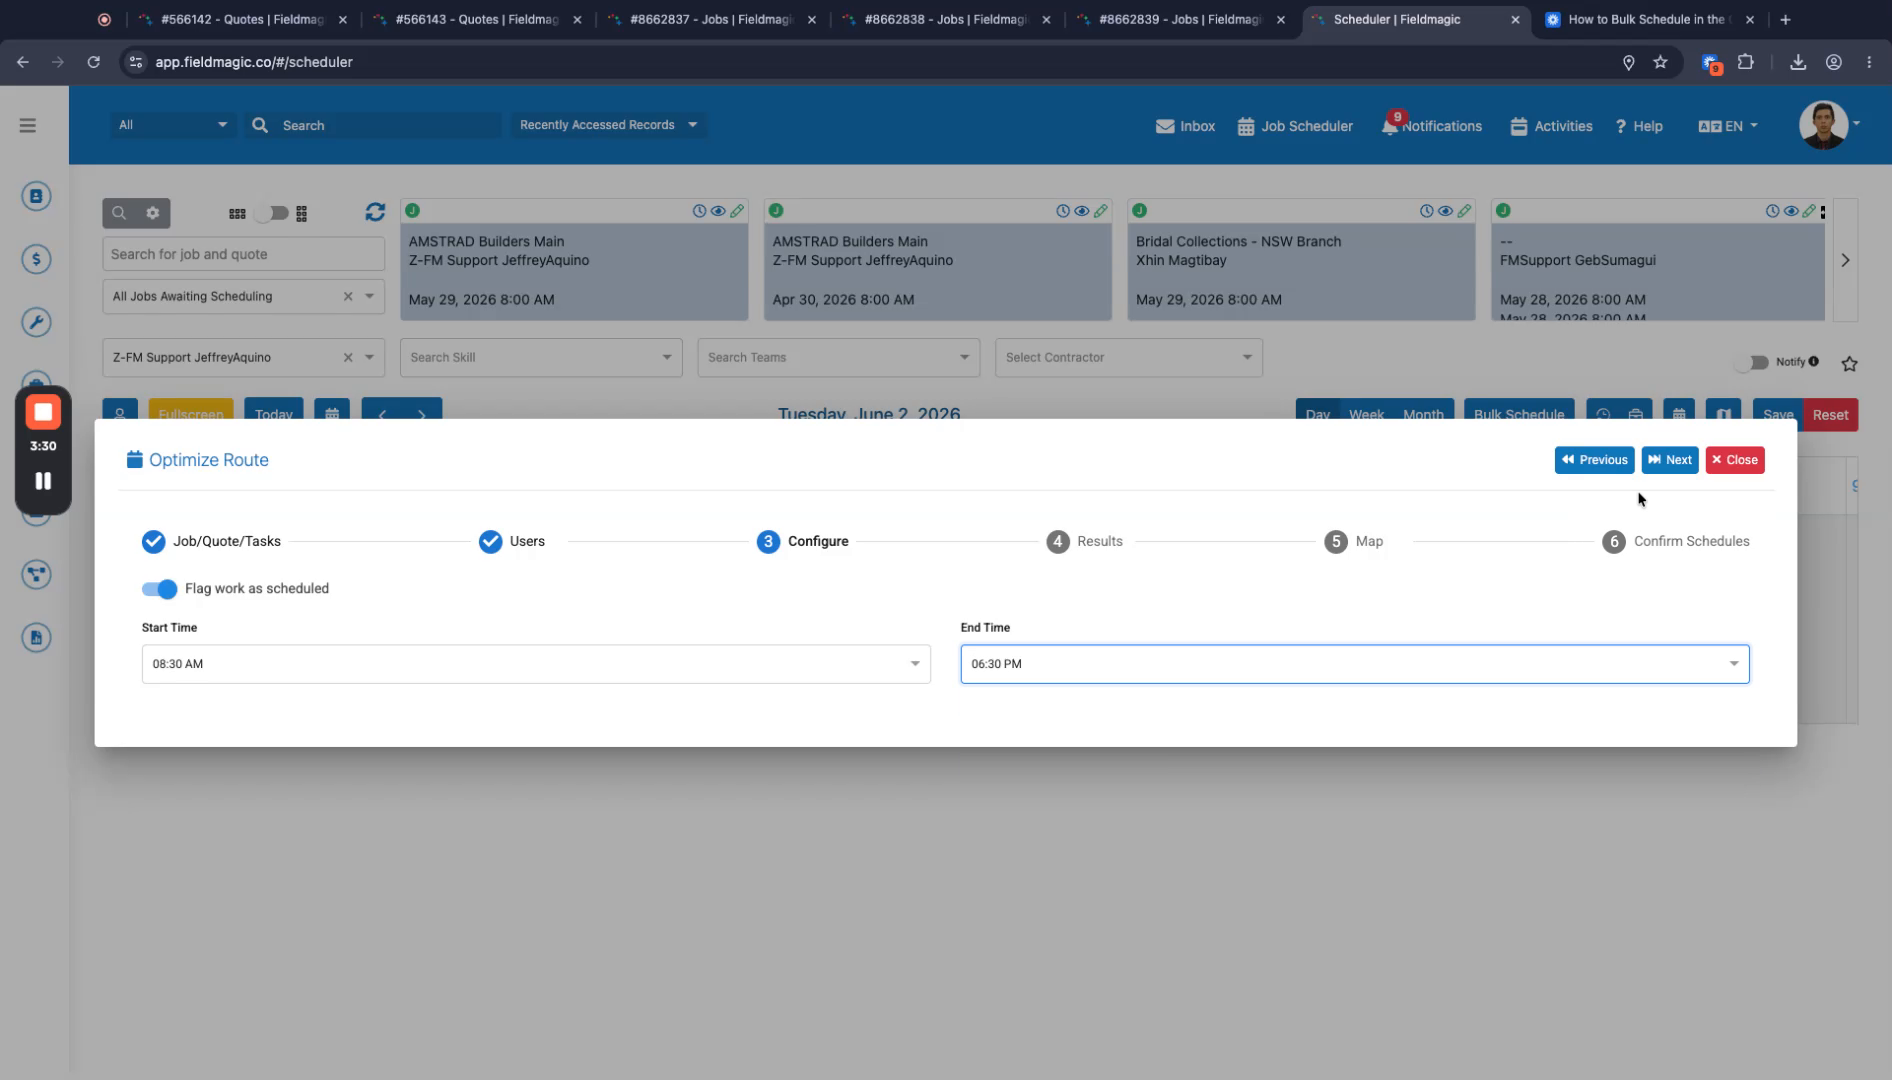Edit the Bridal Collections card with the pencil icon
The image size is (1892, 1080).
click(1465, 211)
